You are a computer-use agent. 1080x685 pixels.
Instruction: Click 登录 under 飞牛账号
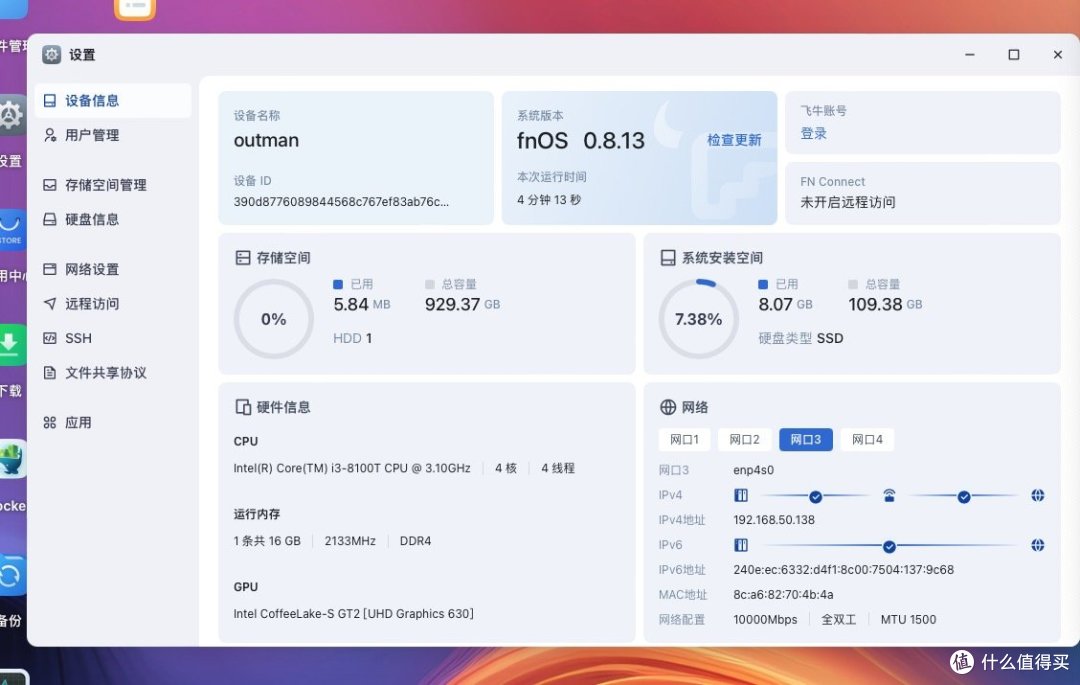click(813, 134)
